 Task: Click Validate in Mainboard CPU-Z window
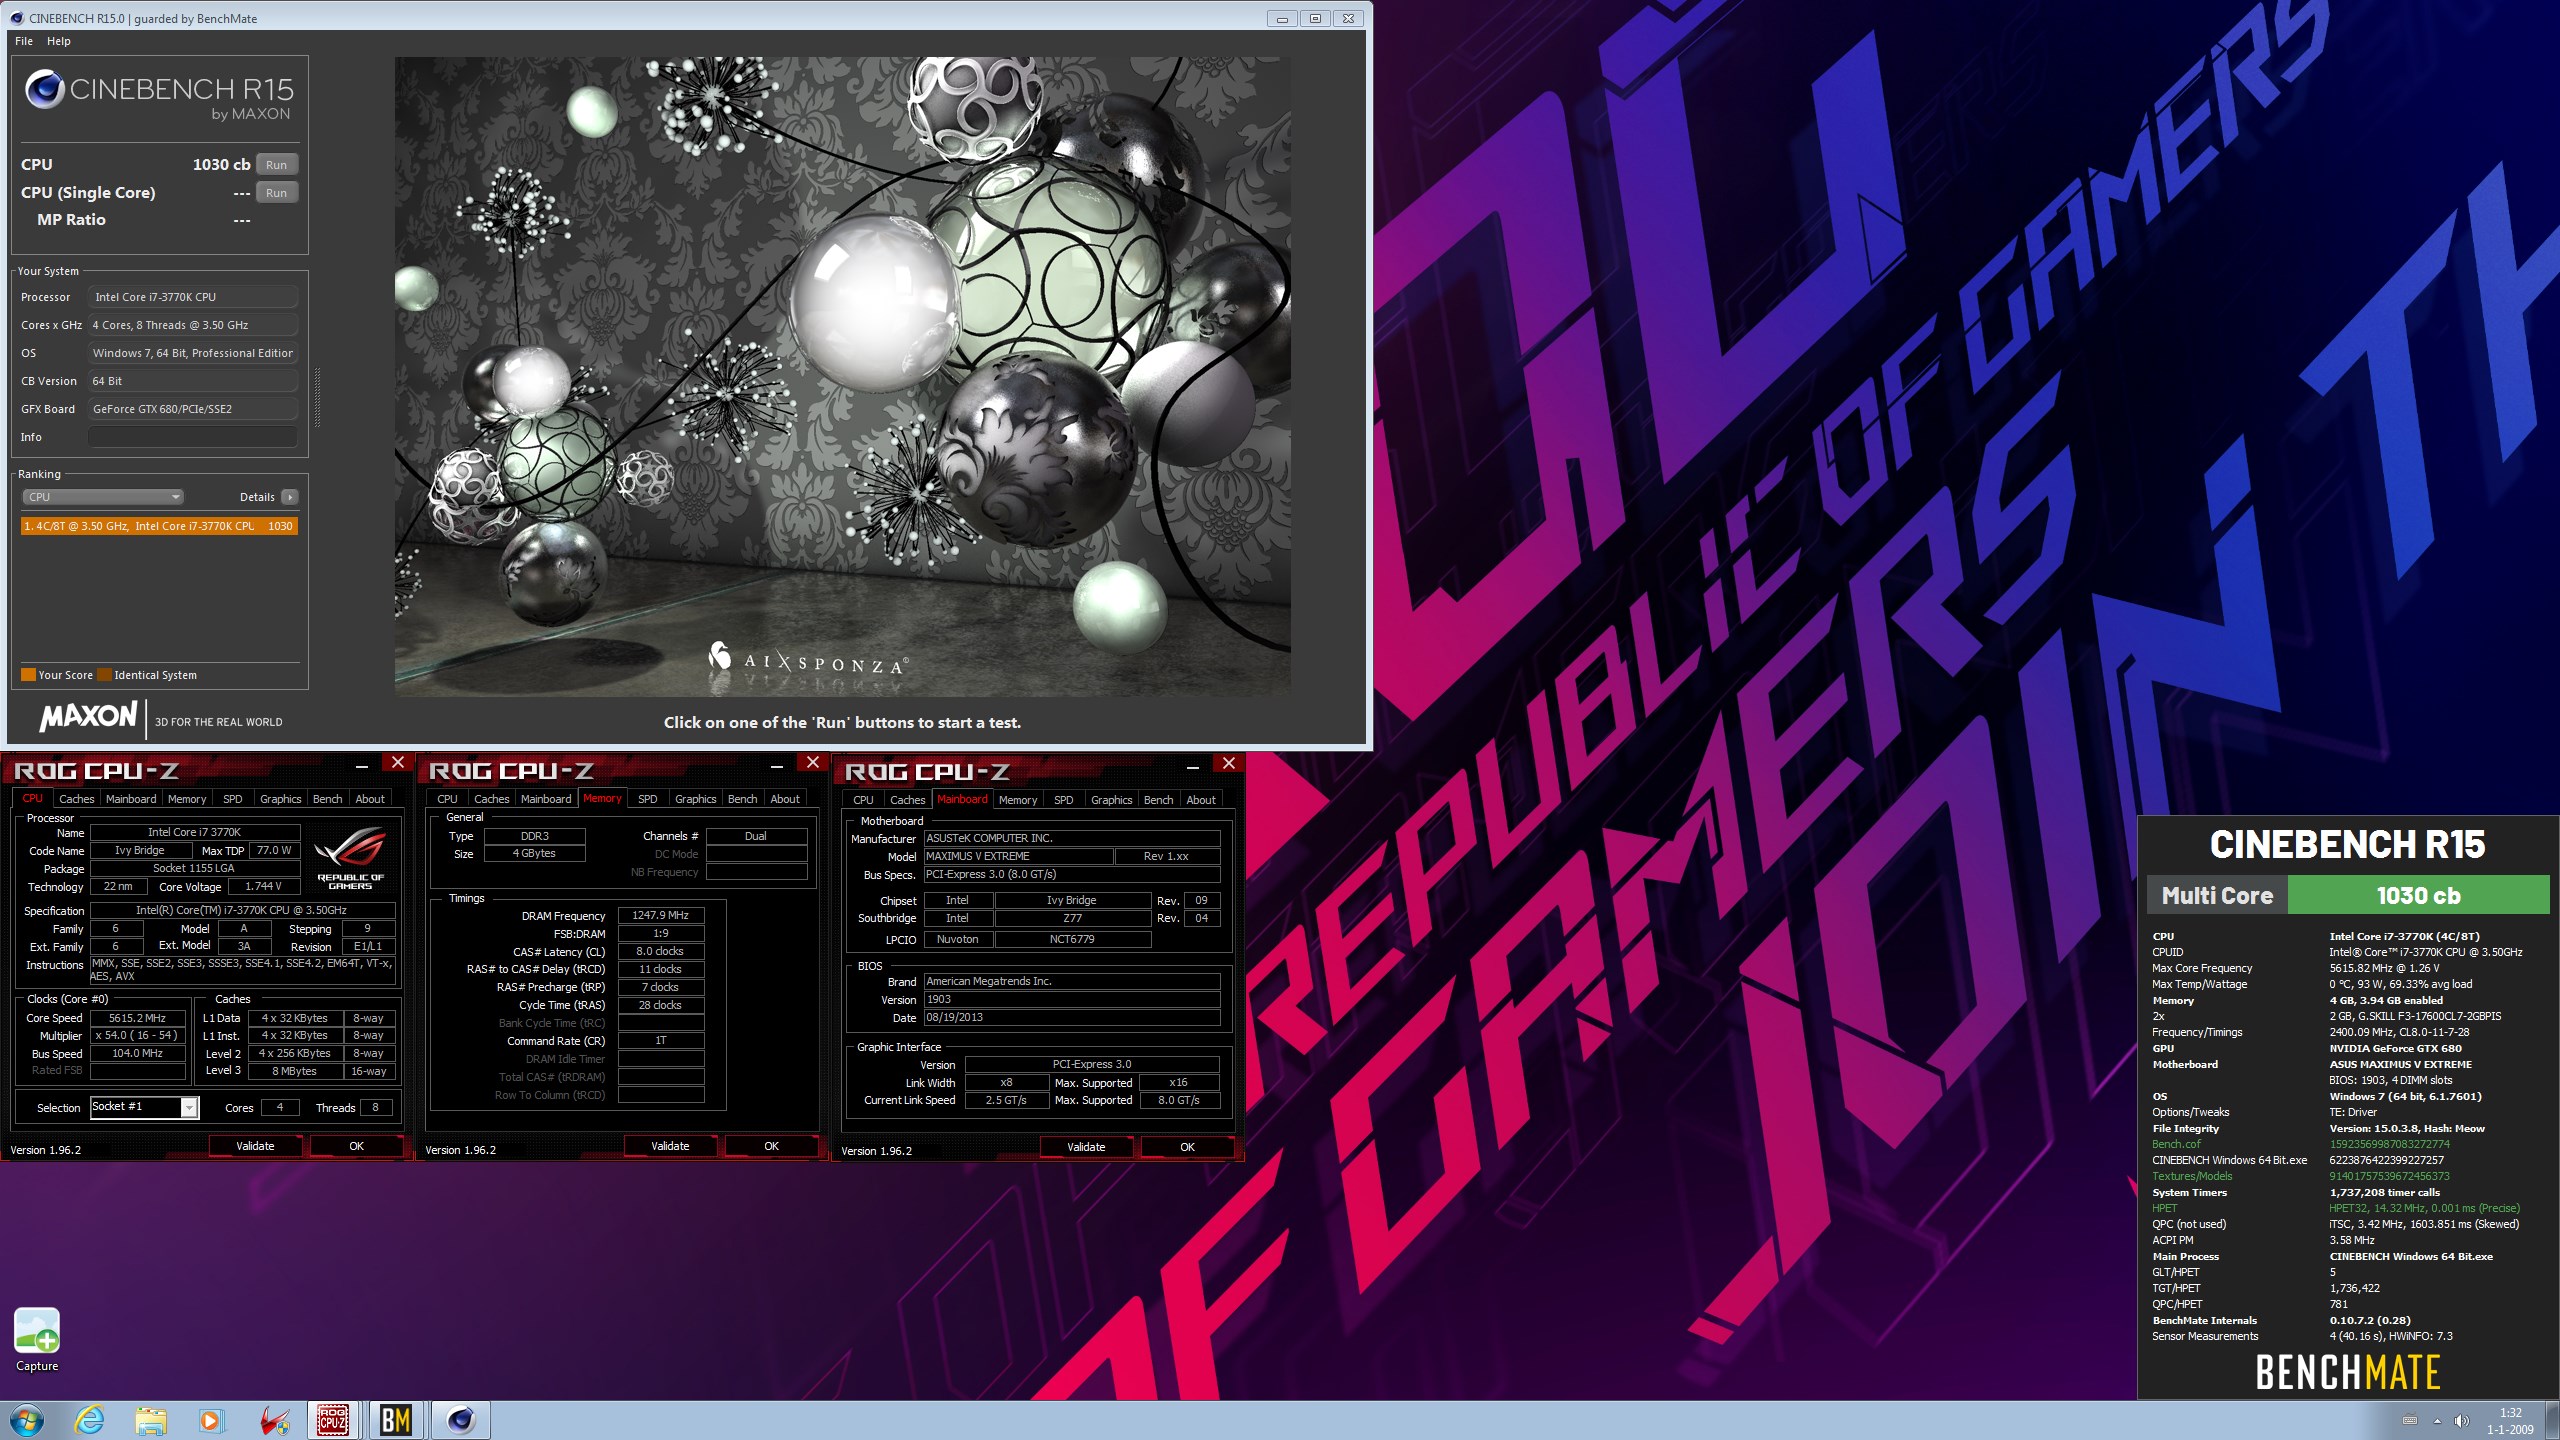[1086, 1147]
